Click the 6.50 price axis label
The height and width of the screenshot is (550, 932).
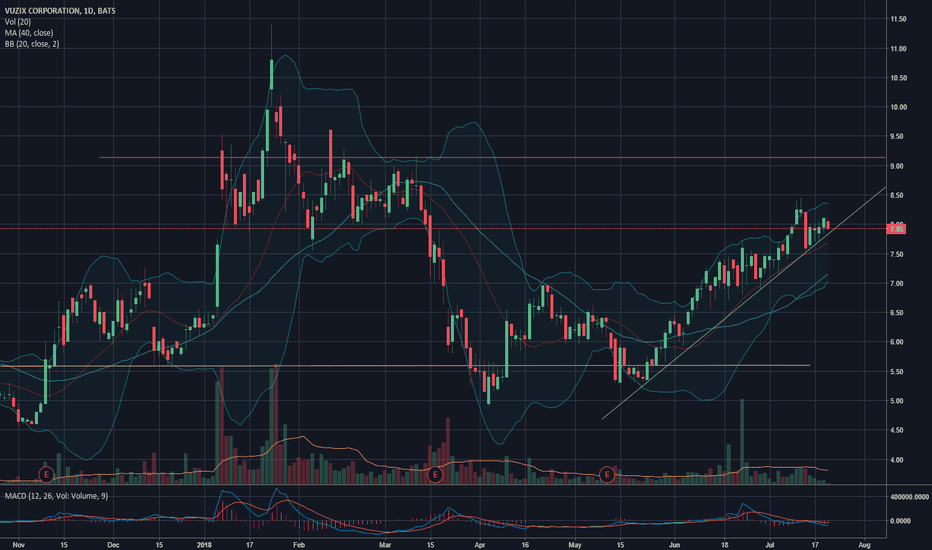896,312
